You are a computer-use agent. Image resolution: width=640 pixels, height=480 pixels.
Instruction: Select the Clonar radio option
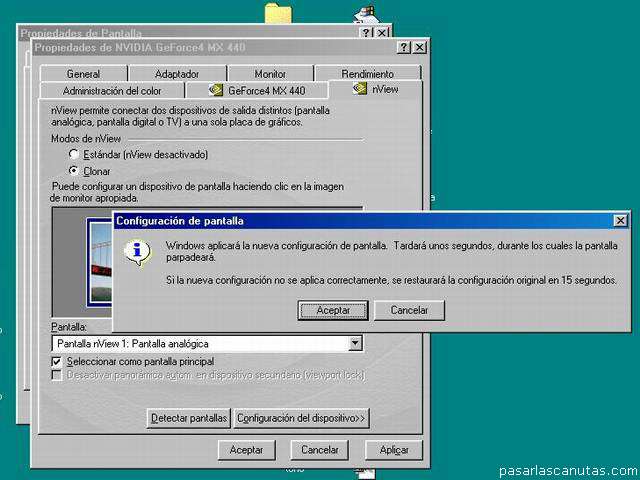(x=73, y=171)
